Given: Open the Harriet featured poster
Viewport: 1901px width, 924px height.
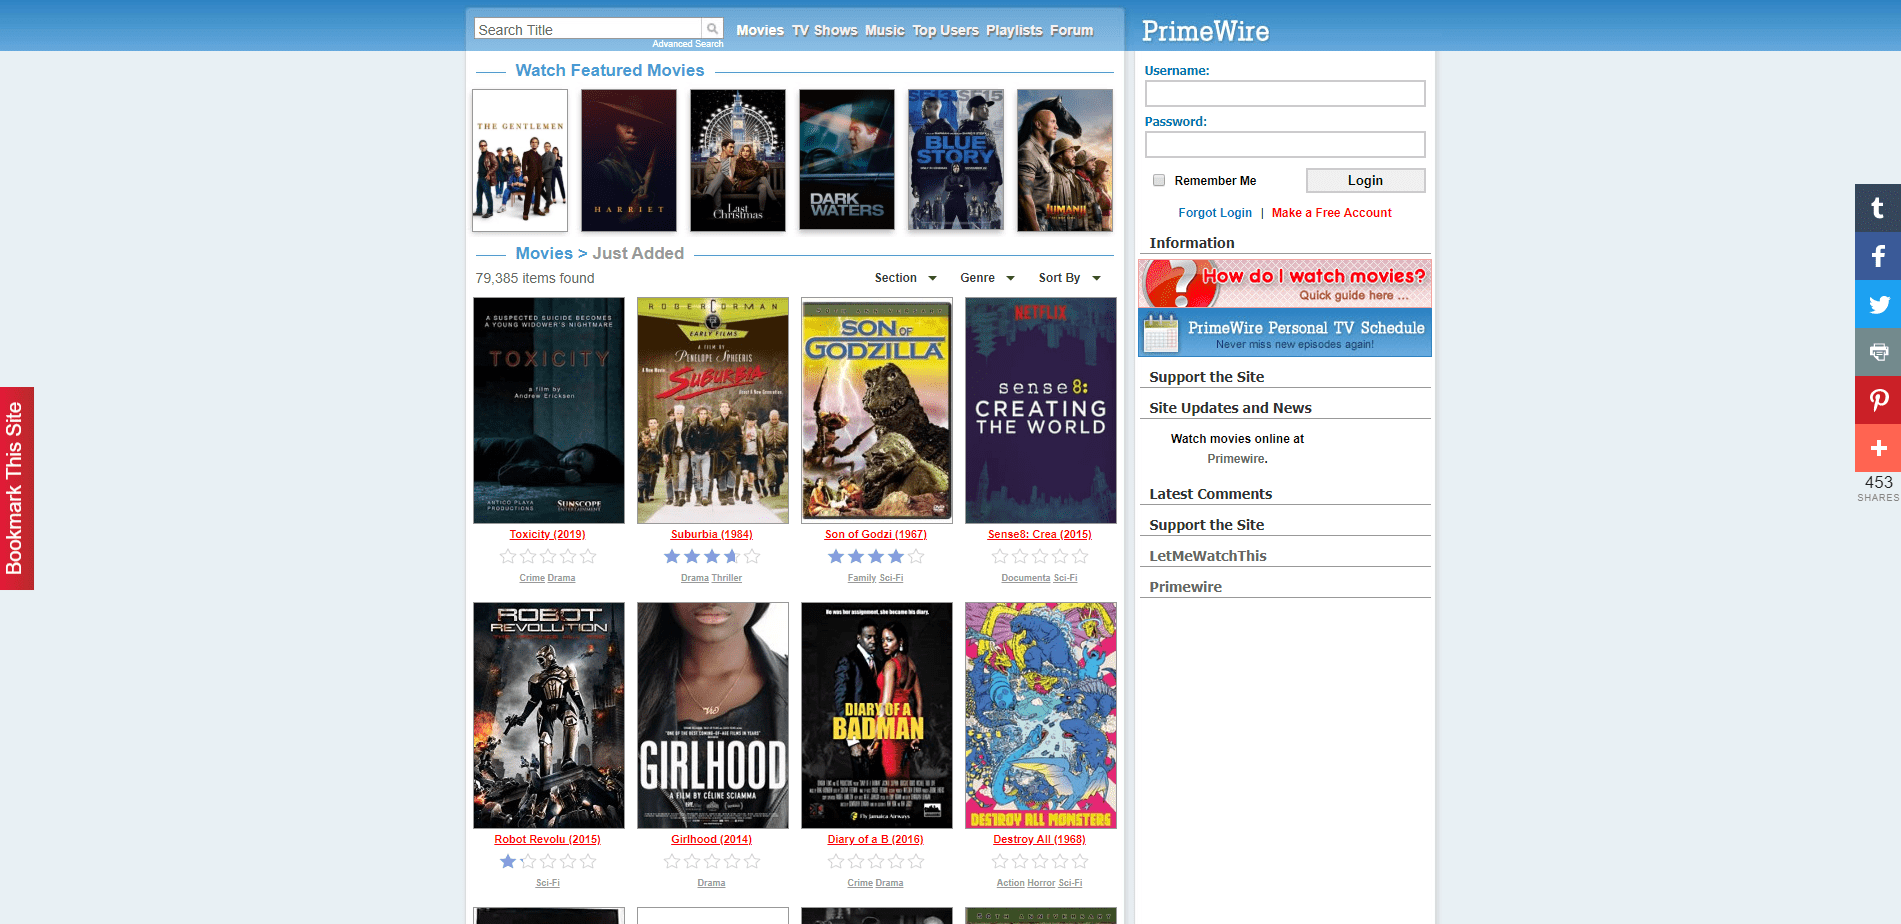Looking at the screenshot, I should [629, 160].
